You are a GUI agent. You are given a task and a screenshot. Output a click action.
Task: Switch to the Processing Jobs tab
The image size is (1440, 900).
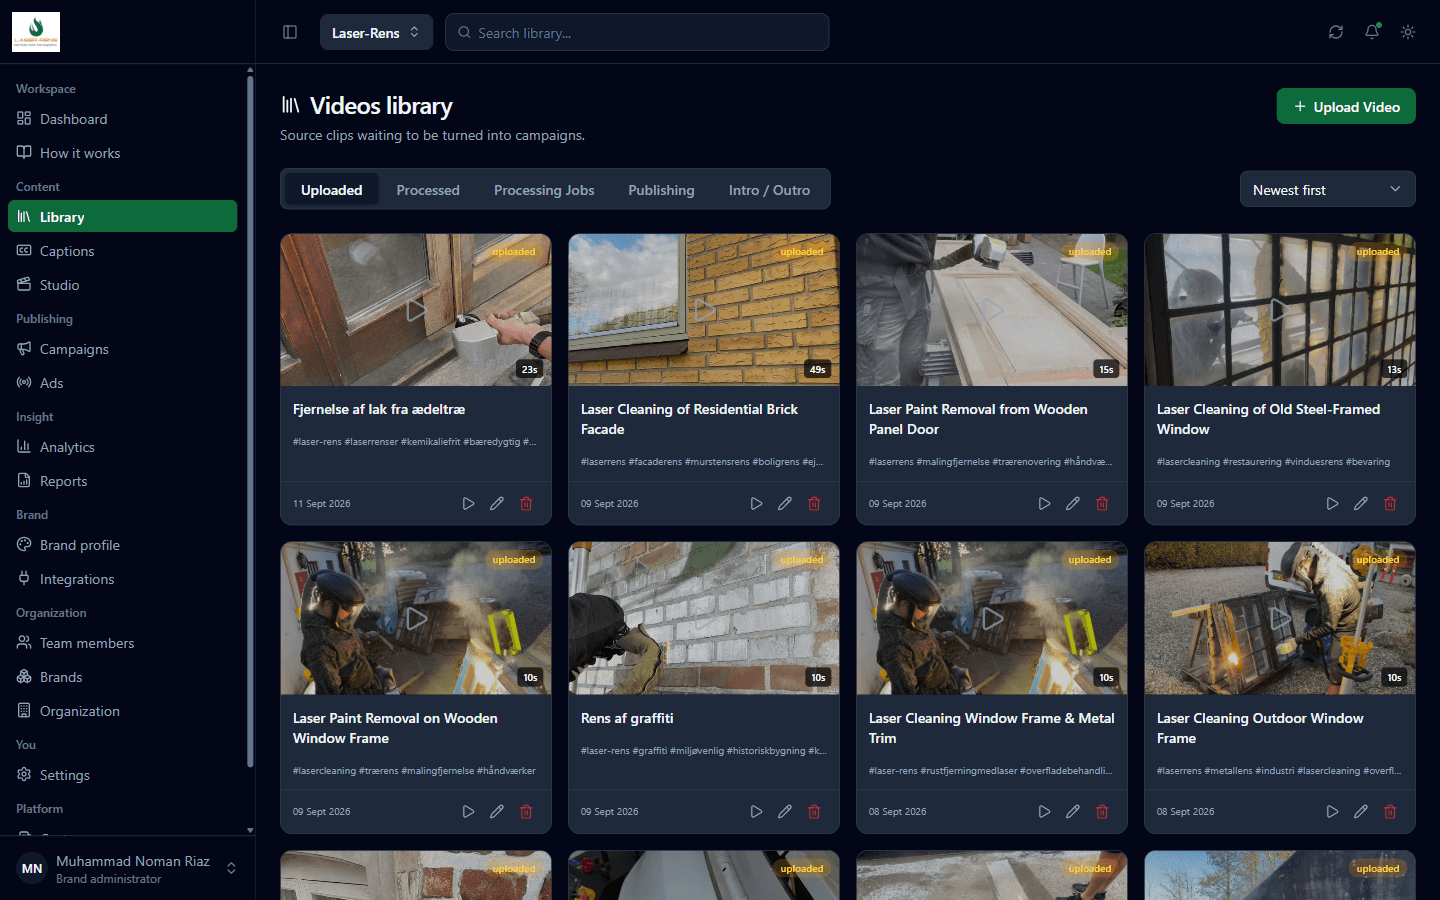544,190
